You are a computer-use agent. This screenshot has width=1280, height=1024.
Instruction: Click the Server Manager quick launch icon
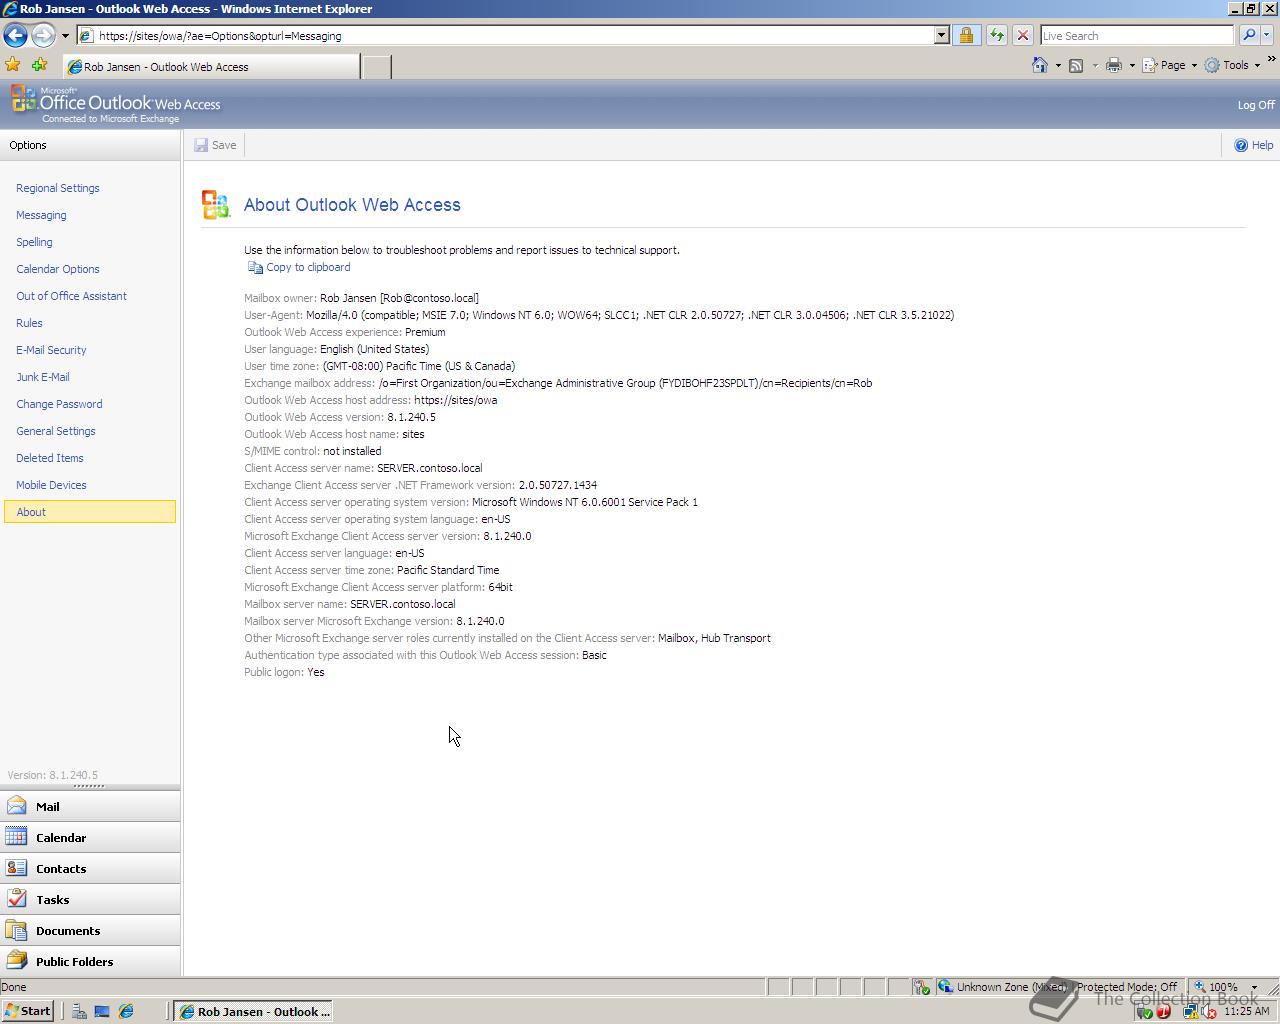pos(78,1011)
